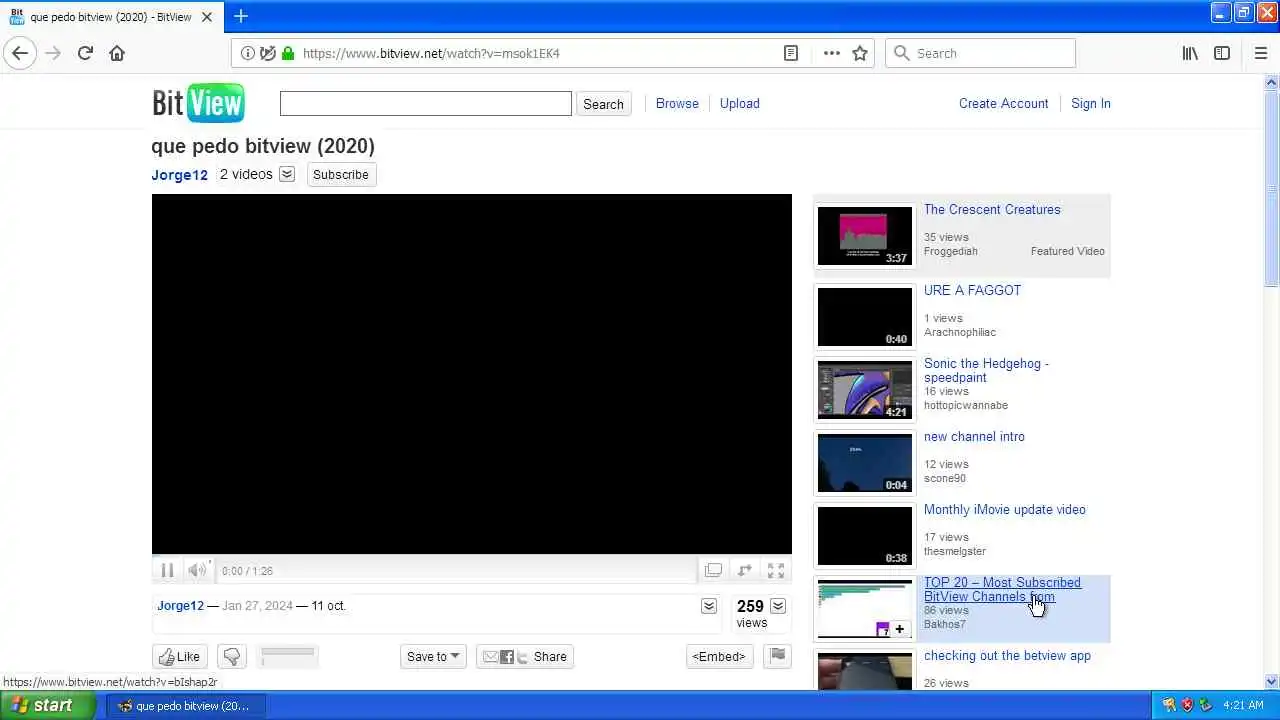Subscribe to the Jorge12 channel

click(341, 174)
